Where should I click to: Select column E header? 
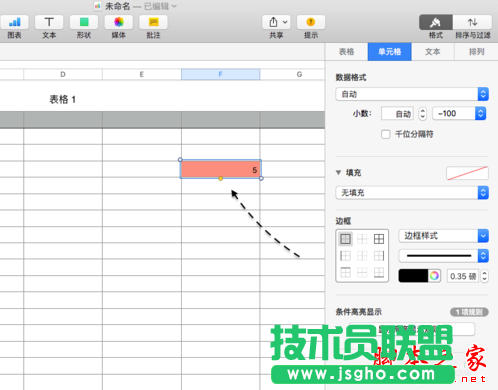pyautogui.click(x=142, y=74)
